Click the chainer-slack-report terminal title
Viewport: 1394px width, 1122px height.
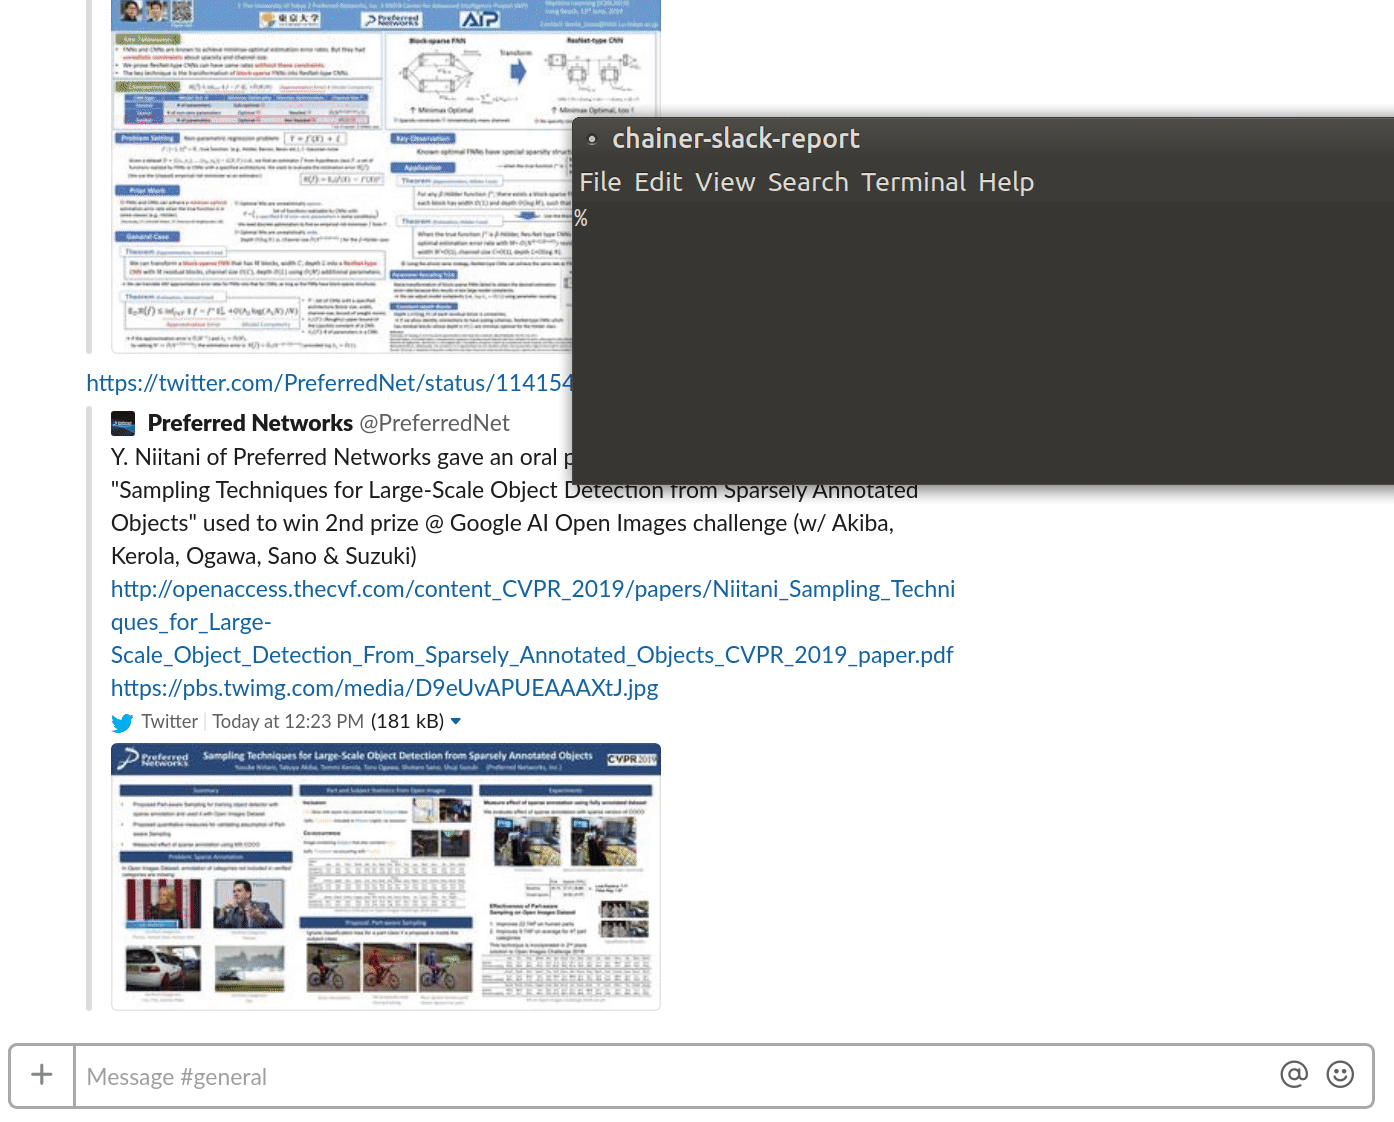(735, 138)
